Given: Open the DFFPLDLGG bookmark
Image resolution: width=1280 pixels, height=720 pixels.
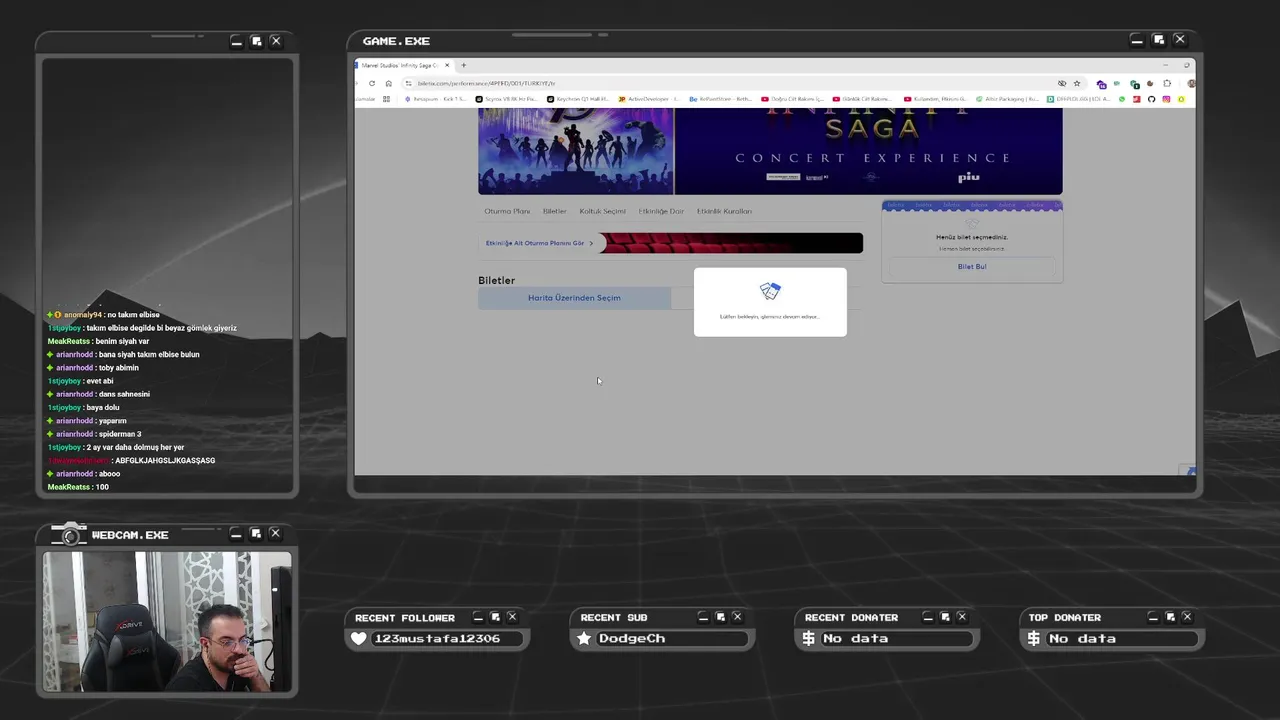Looking at the screenshot, I should (x=1078, y=99).
